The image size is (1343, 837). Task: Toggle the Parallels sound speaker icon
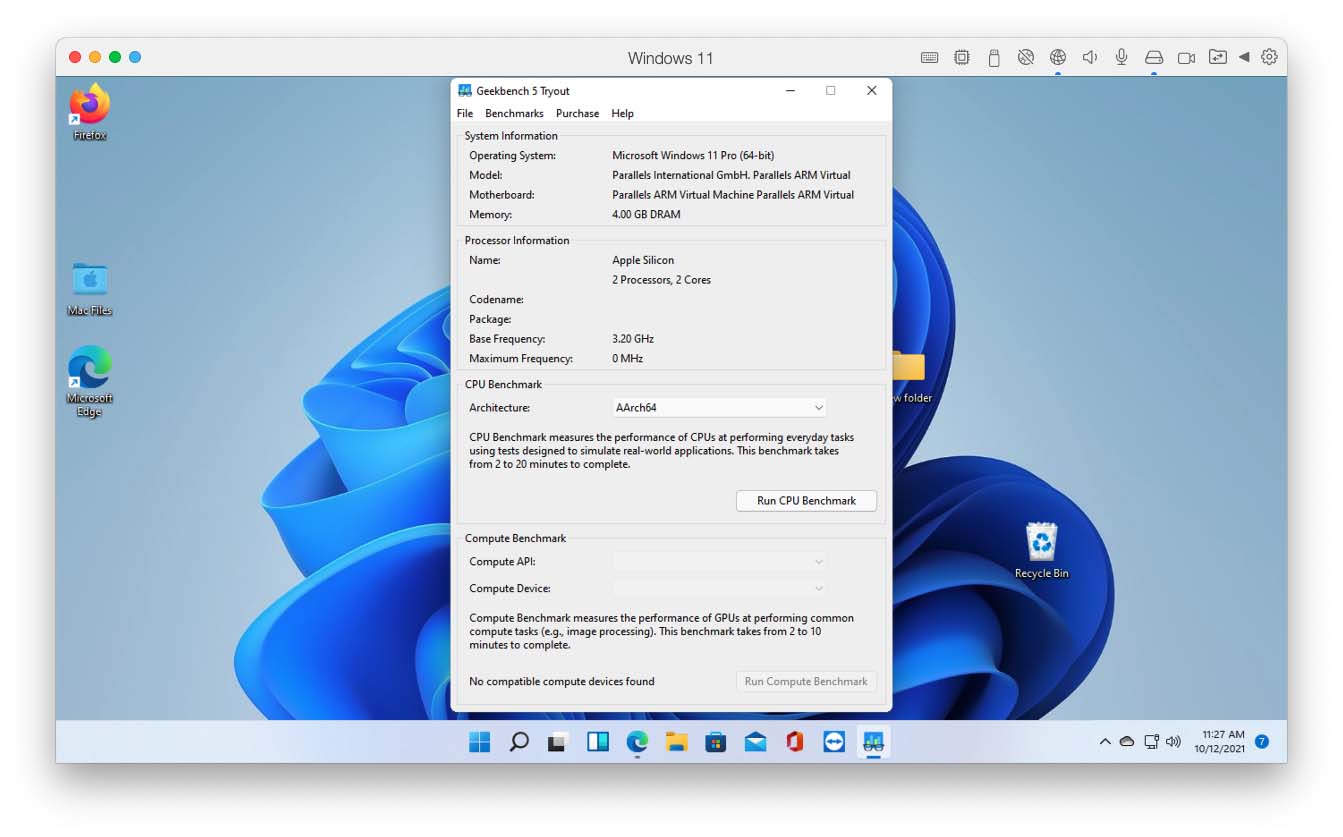[x=1089, y=58]
